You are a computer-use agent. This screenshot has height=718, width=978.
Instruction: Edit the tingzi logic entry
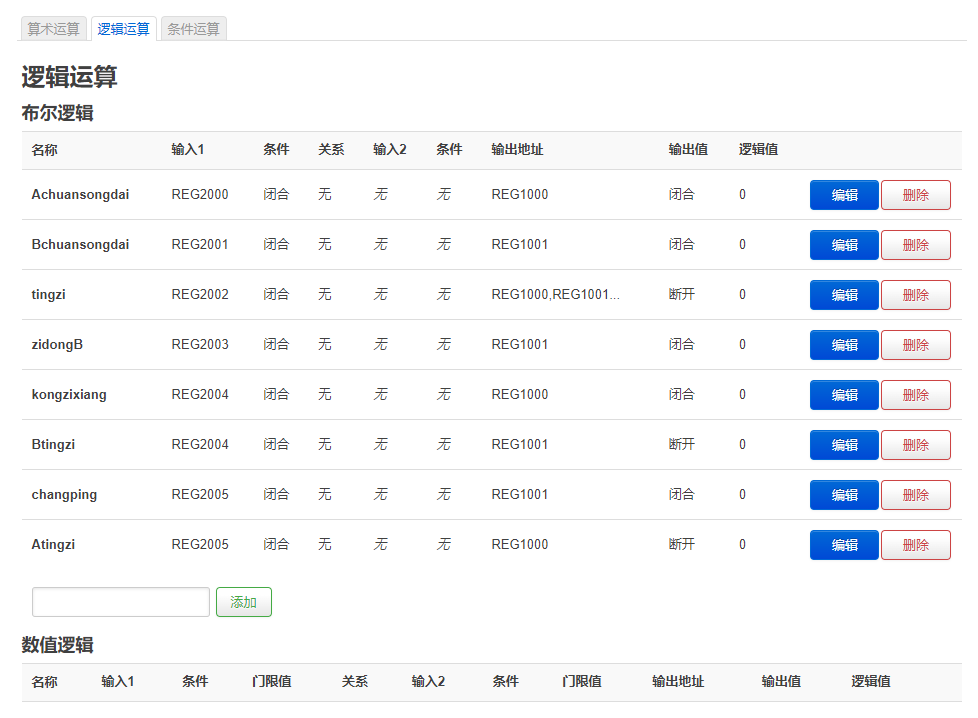pos(844,295)
